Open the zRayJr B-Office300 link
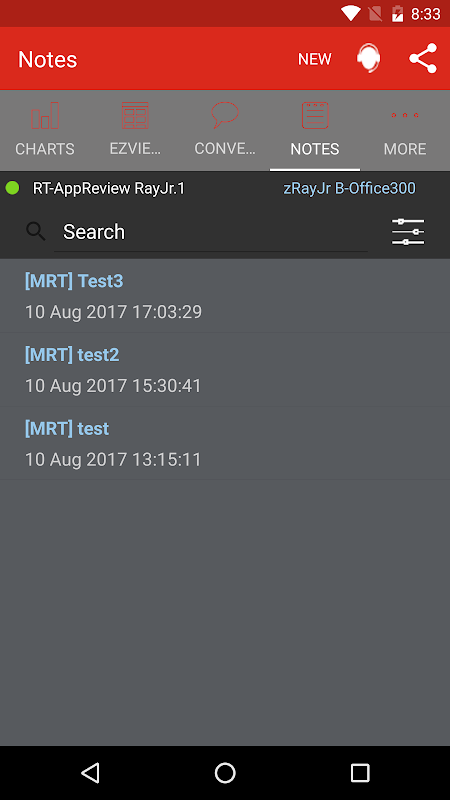This screenshot has width=450, height=800. pyautogui.click(x=349, y=188)
